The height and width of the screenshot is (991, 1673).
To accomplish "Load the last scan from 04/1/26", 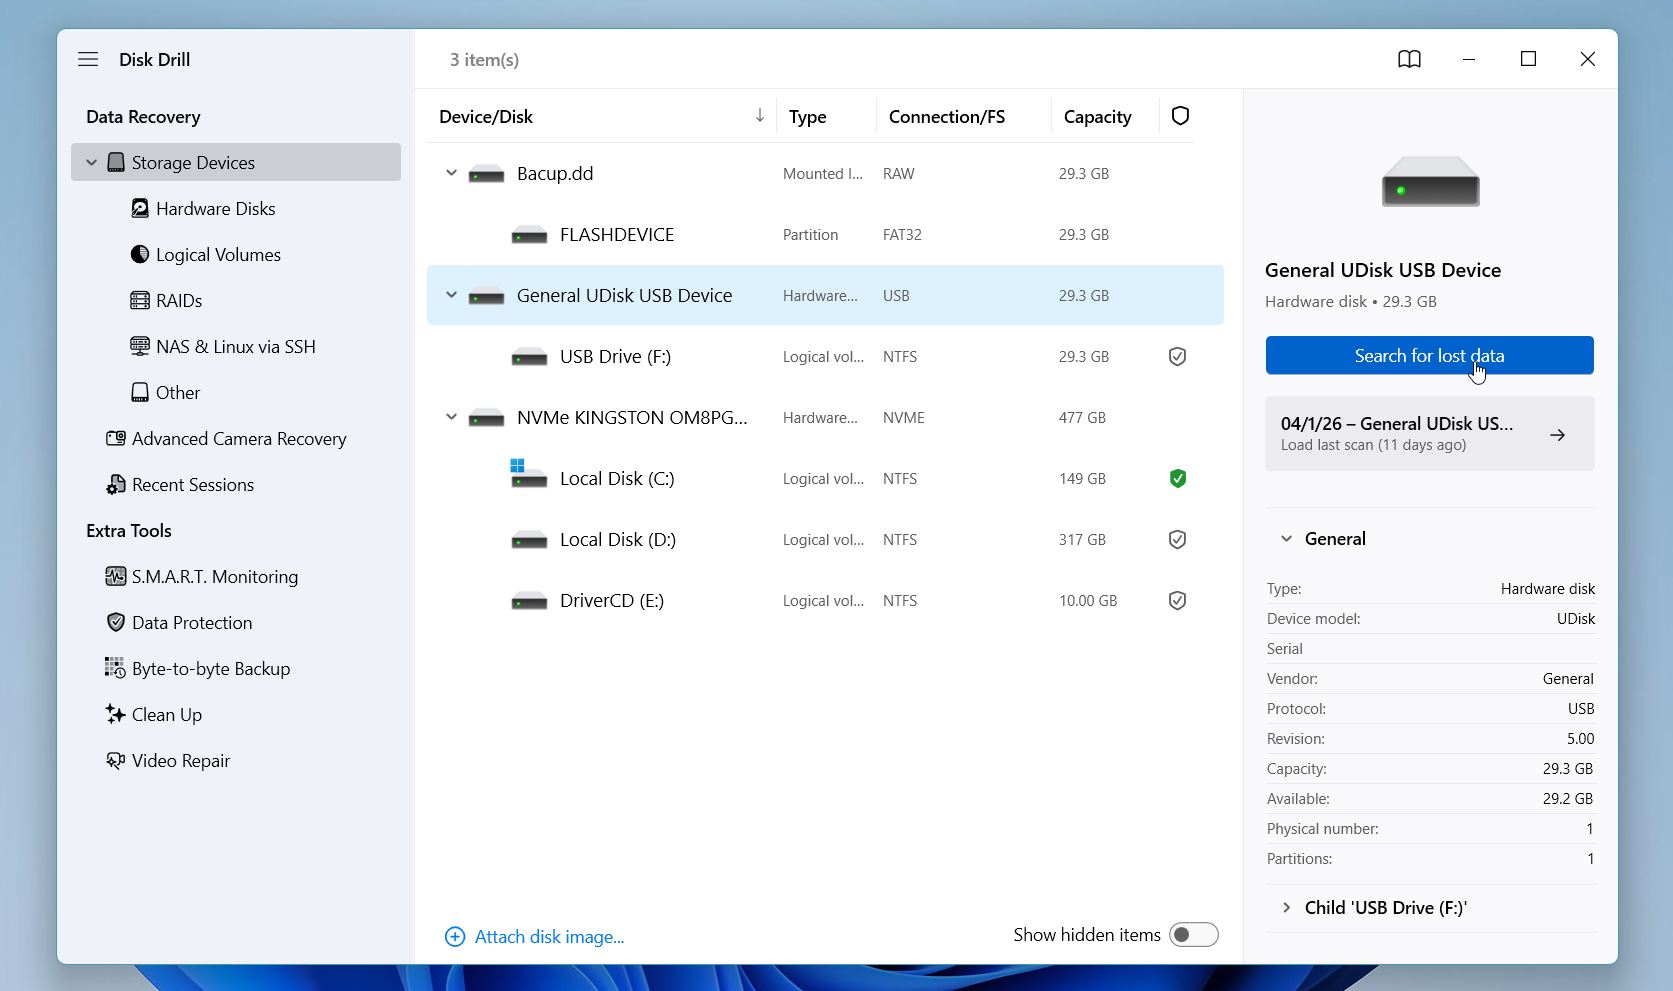I will point(1429,433).
